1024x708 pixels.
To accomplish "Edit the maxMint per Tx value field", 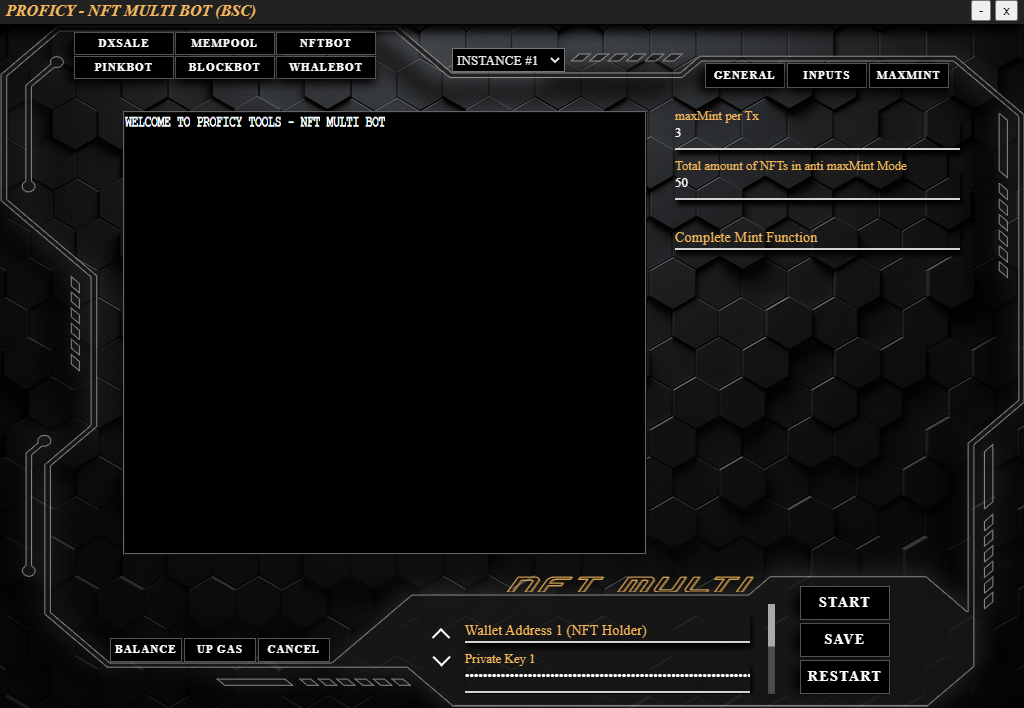I will (817, 133).
